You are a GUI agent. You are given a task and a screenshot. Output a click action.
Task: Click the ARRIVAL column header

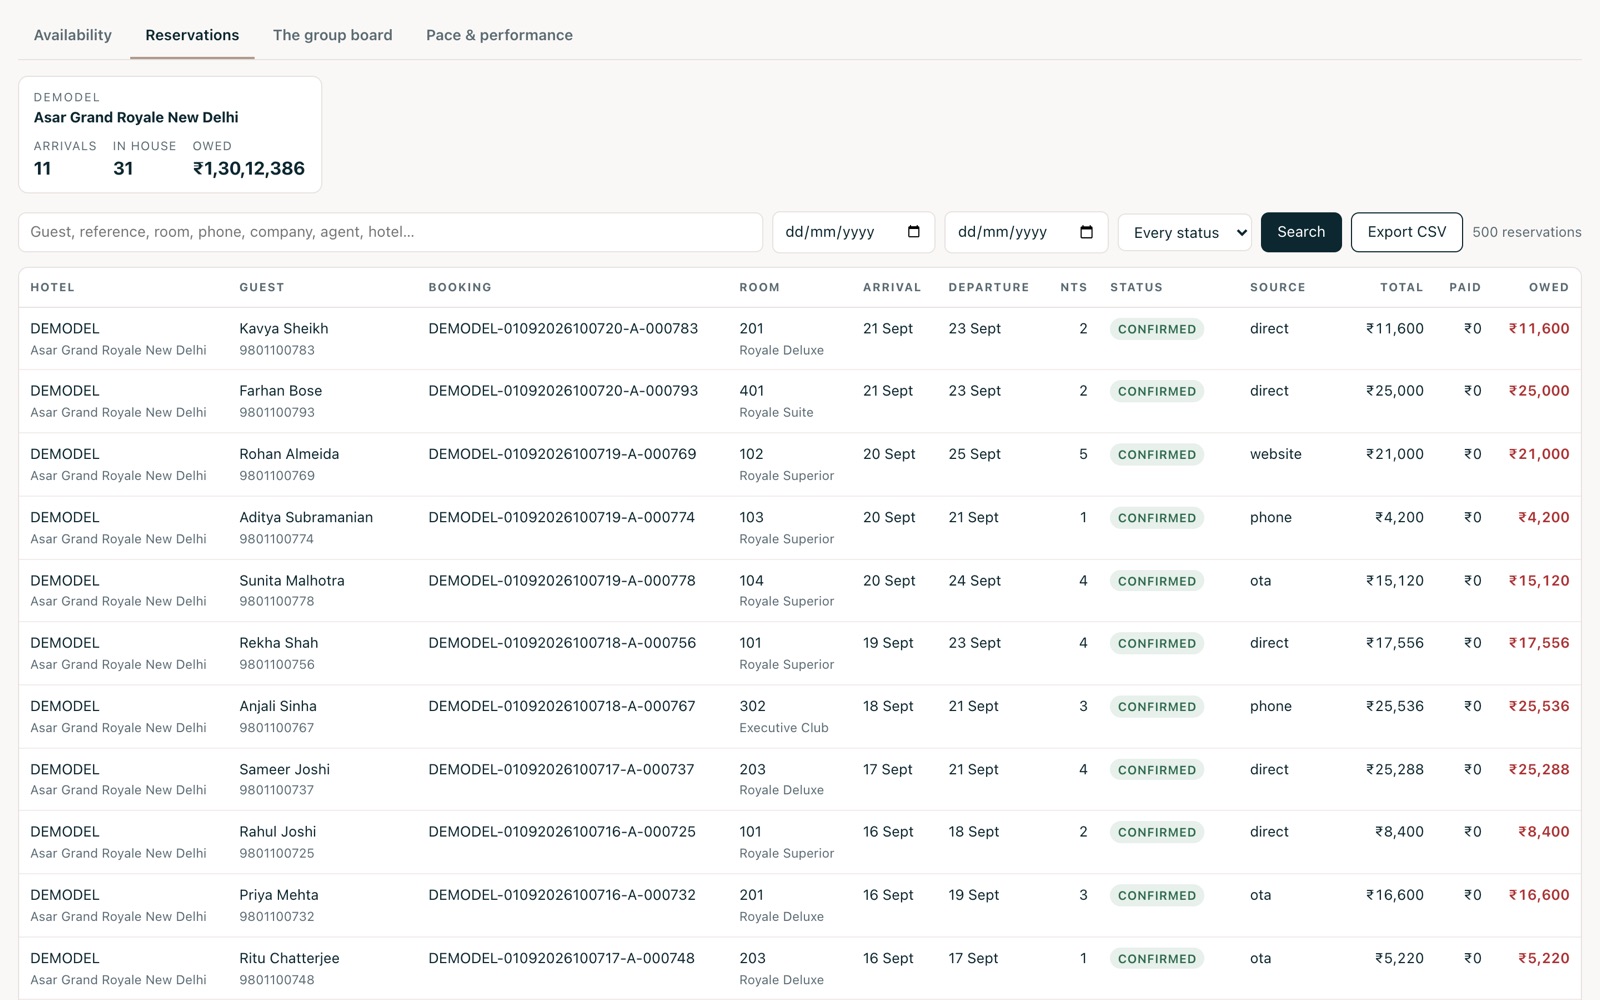tap(892, 287)
